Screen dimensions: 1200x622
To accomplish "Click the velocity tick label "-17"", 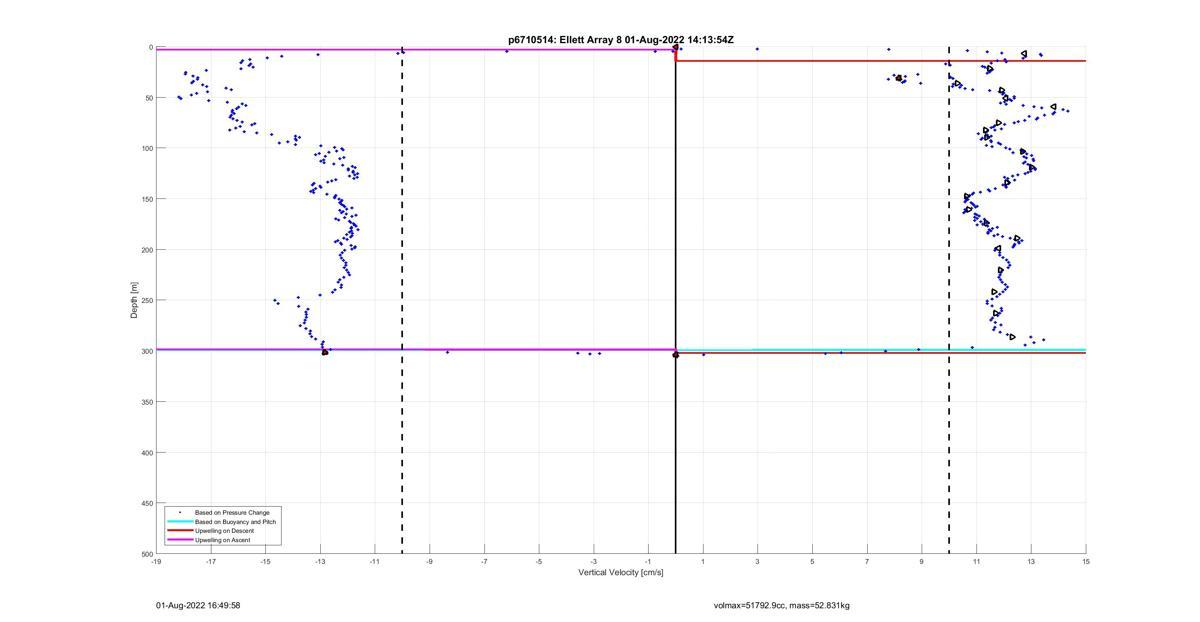I will [211, 561].
